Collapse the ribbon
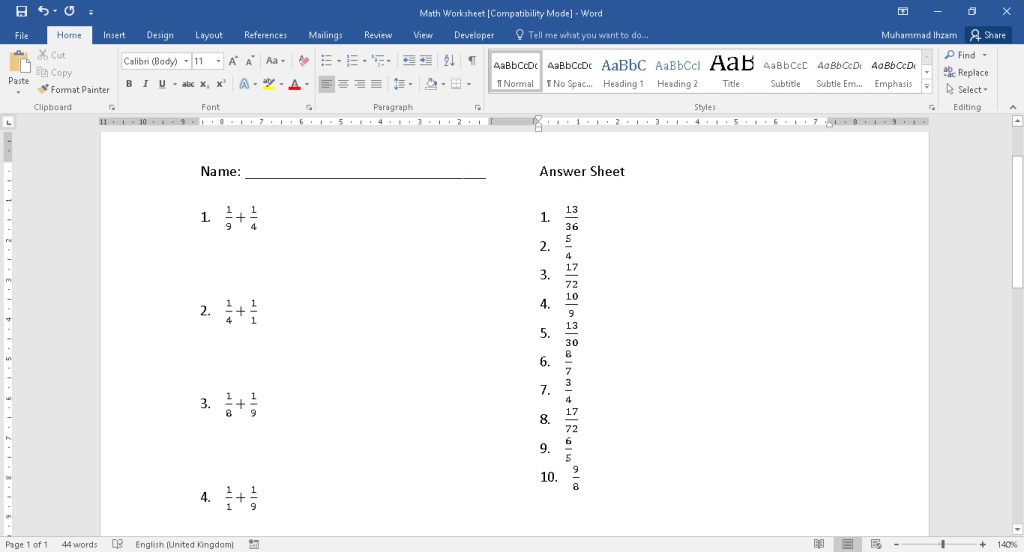 click(1013, 107)
